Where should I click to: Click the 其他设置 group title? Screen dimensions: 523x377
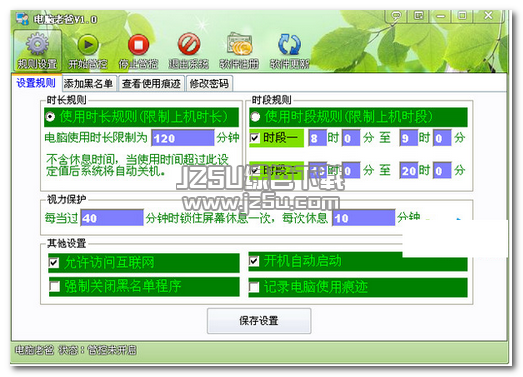pos(66,243)
